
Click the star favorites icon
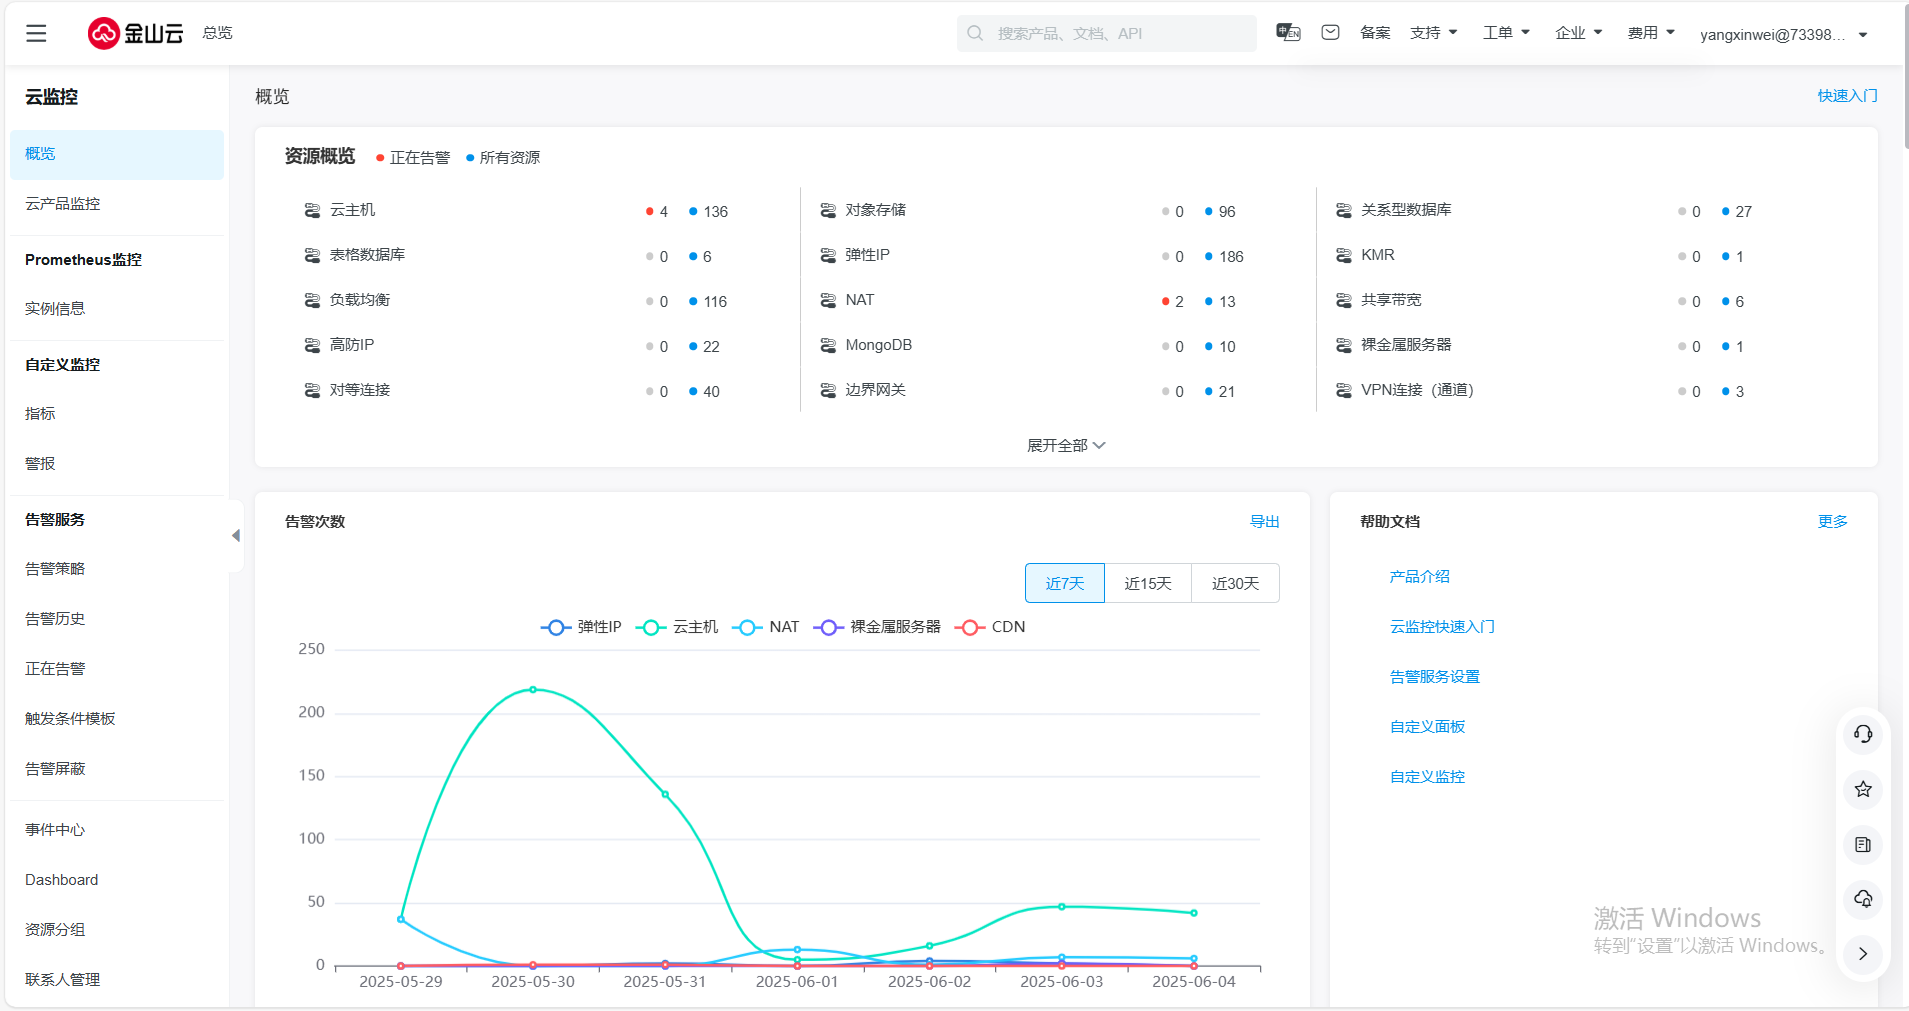pyautogui.click(x=1862, y=789)
